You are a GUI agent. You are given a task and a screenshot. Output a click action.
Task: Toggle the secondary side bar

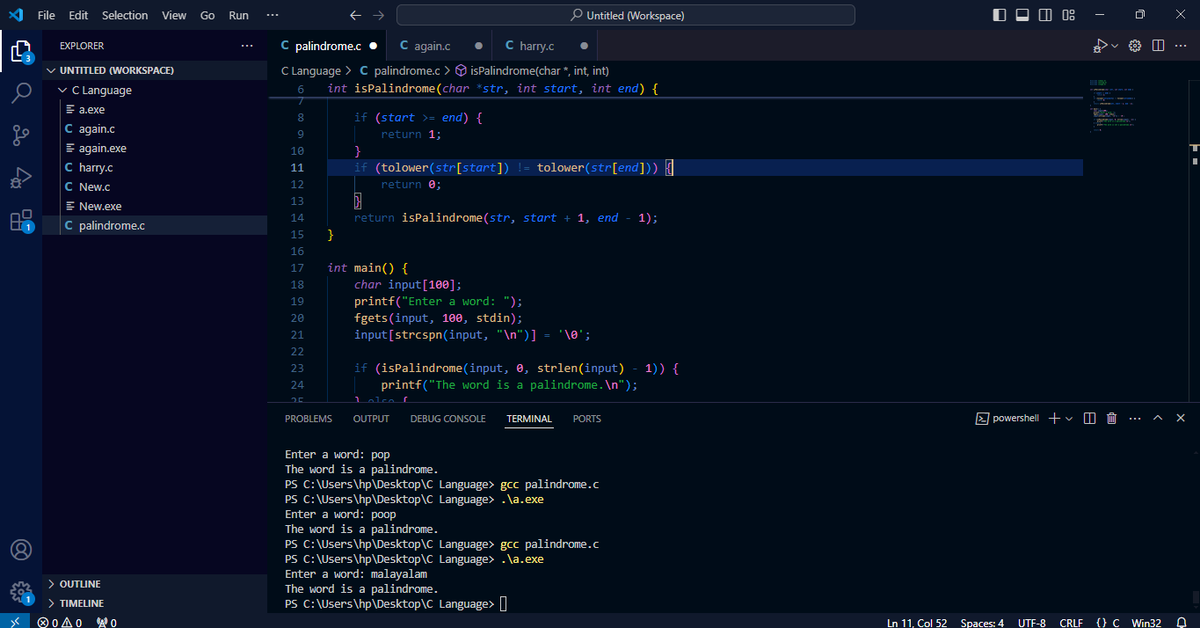coord(1046,15)
